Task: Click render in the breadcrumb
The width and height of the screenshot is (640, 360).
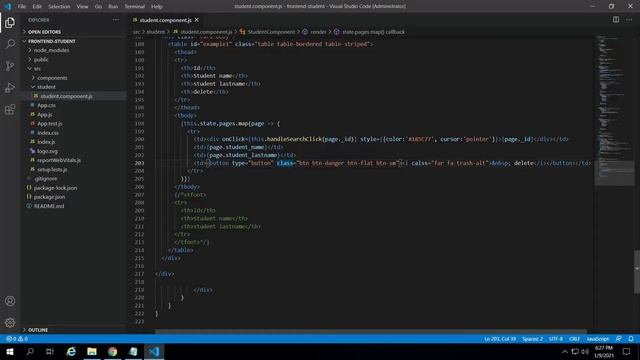Action: (x=318, y=31)
